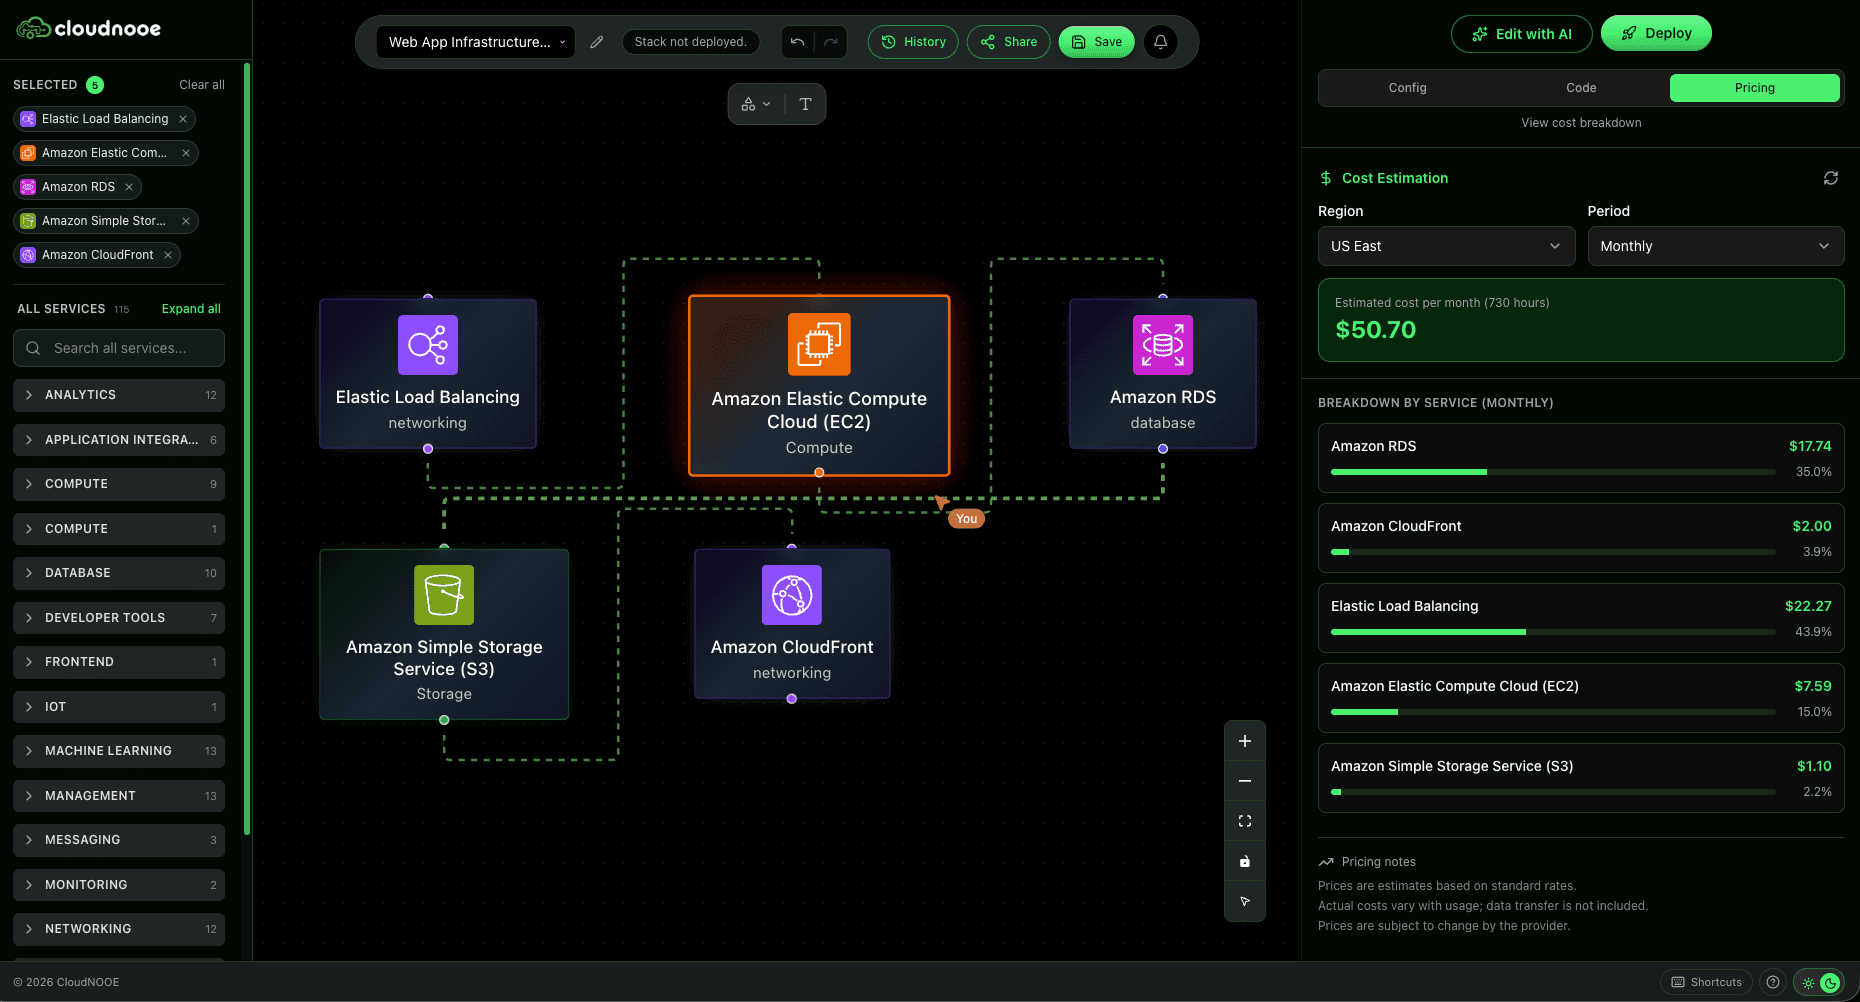Expand the DATABASE category
The width and height of the screenshot is (1860, 1002).
(x=119, y=573)
